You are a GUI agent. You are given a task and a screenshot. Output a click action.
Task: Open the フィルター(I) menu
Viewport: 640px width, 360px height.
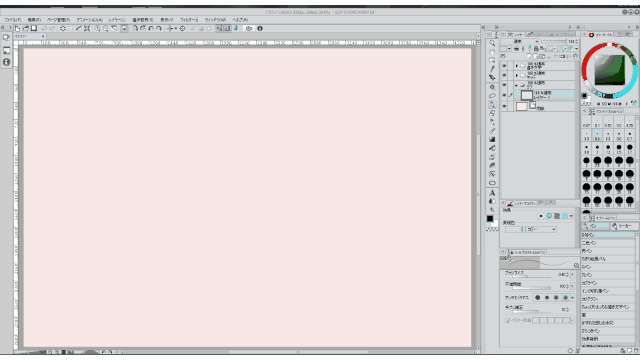(x=189, y=20)
